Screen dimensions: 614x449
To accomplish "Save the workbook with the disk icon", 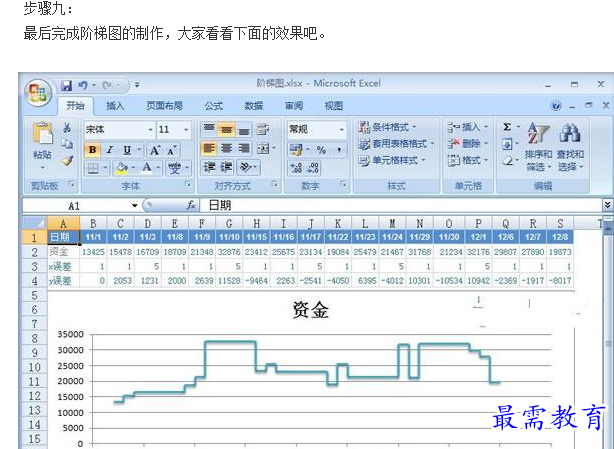I will tap(67, 85).
